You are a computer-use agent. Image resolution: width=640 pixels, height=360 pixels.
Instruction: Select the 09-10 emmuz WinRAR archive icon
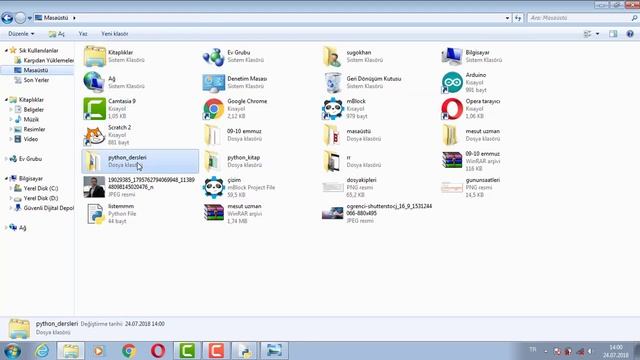point(452,160)
